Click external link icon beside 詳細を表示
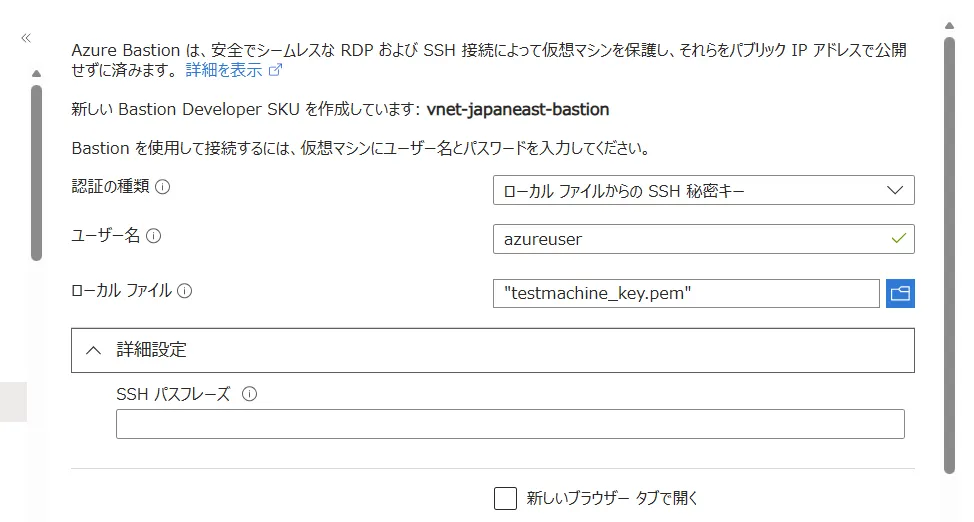Viewport: 974px width, 522px height. 276,70
